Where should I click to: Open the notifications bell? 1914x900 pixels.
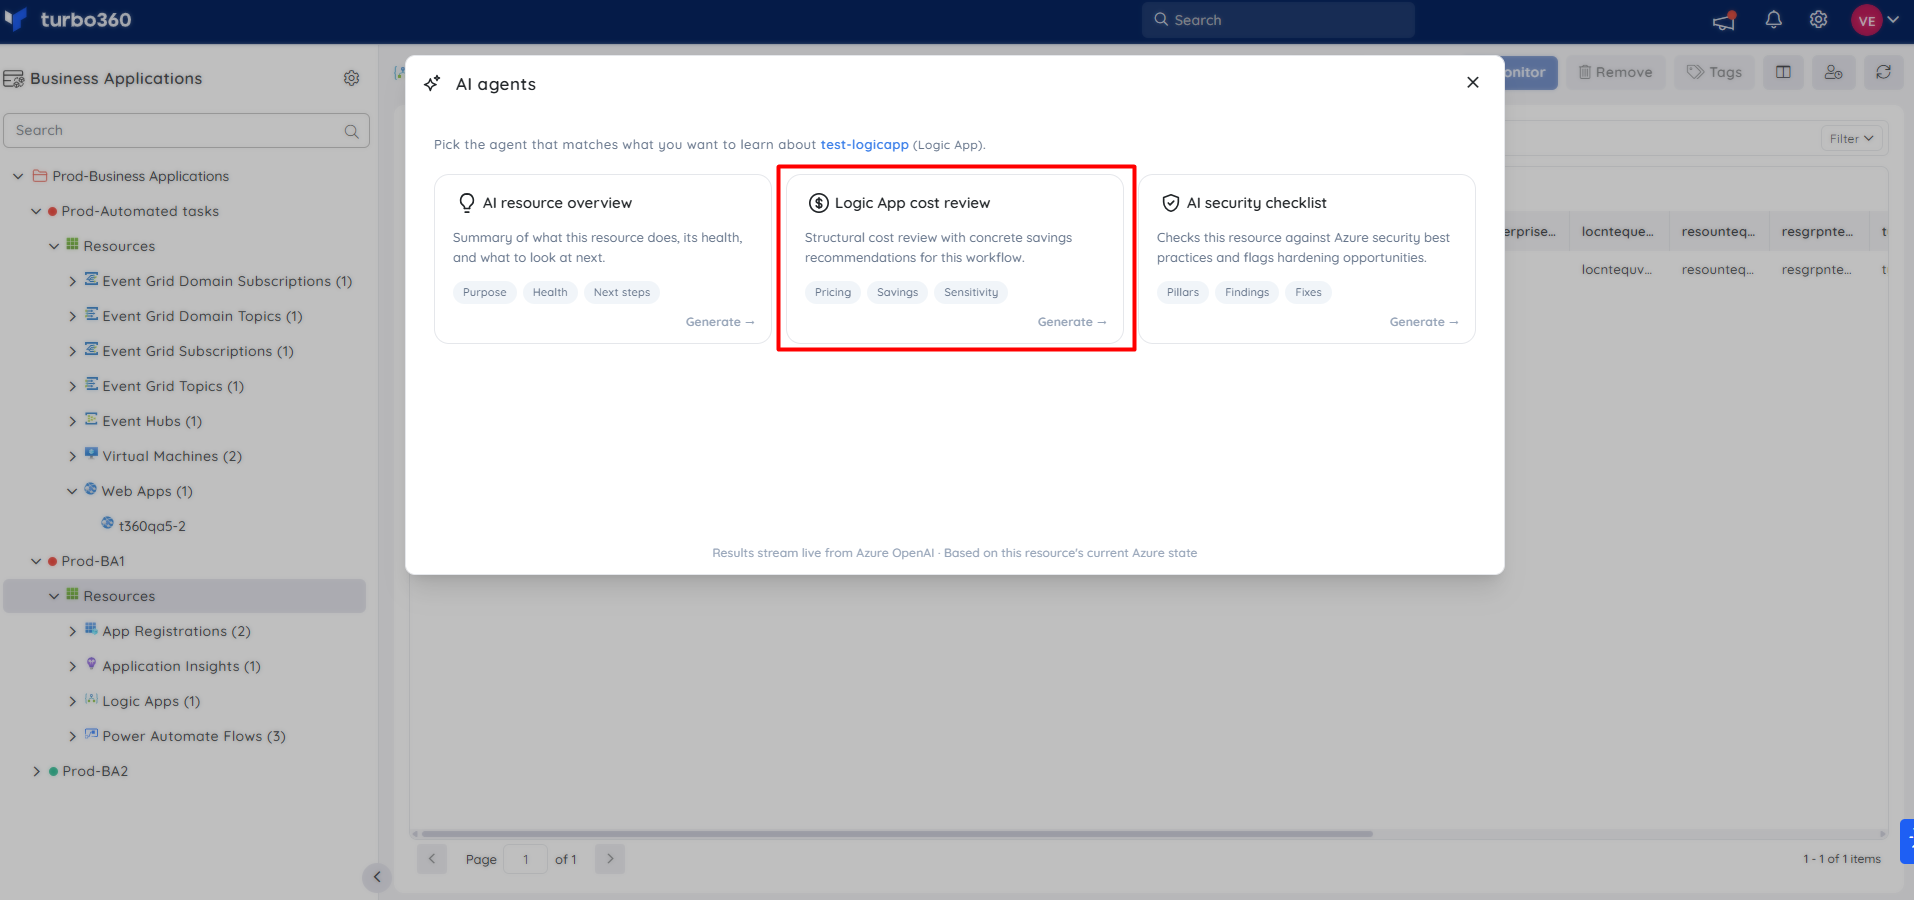click(x=1773, y=20)
